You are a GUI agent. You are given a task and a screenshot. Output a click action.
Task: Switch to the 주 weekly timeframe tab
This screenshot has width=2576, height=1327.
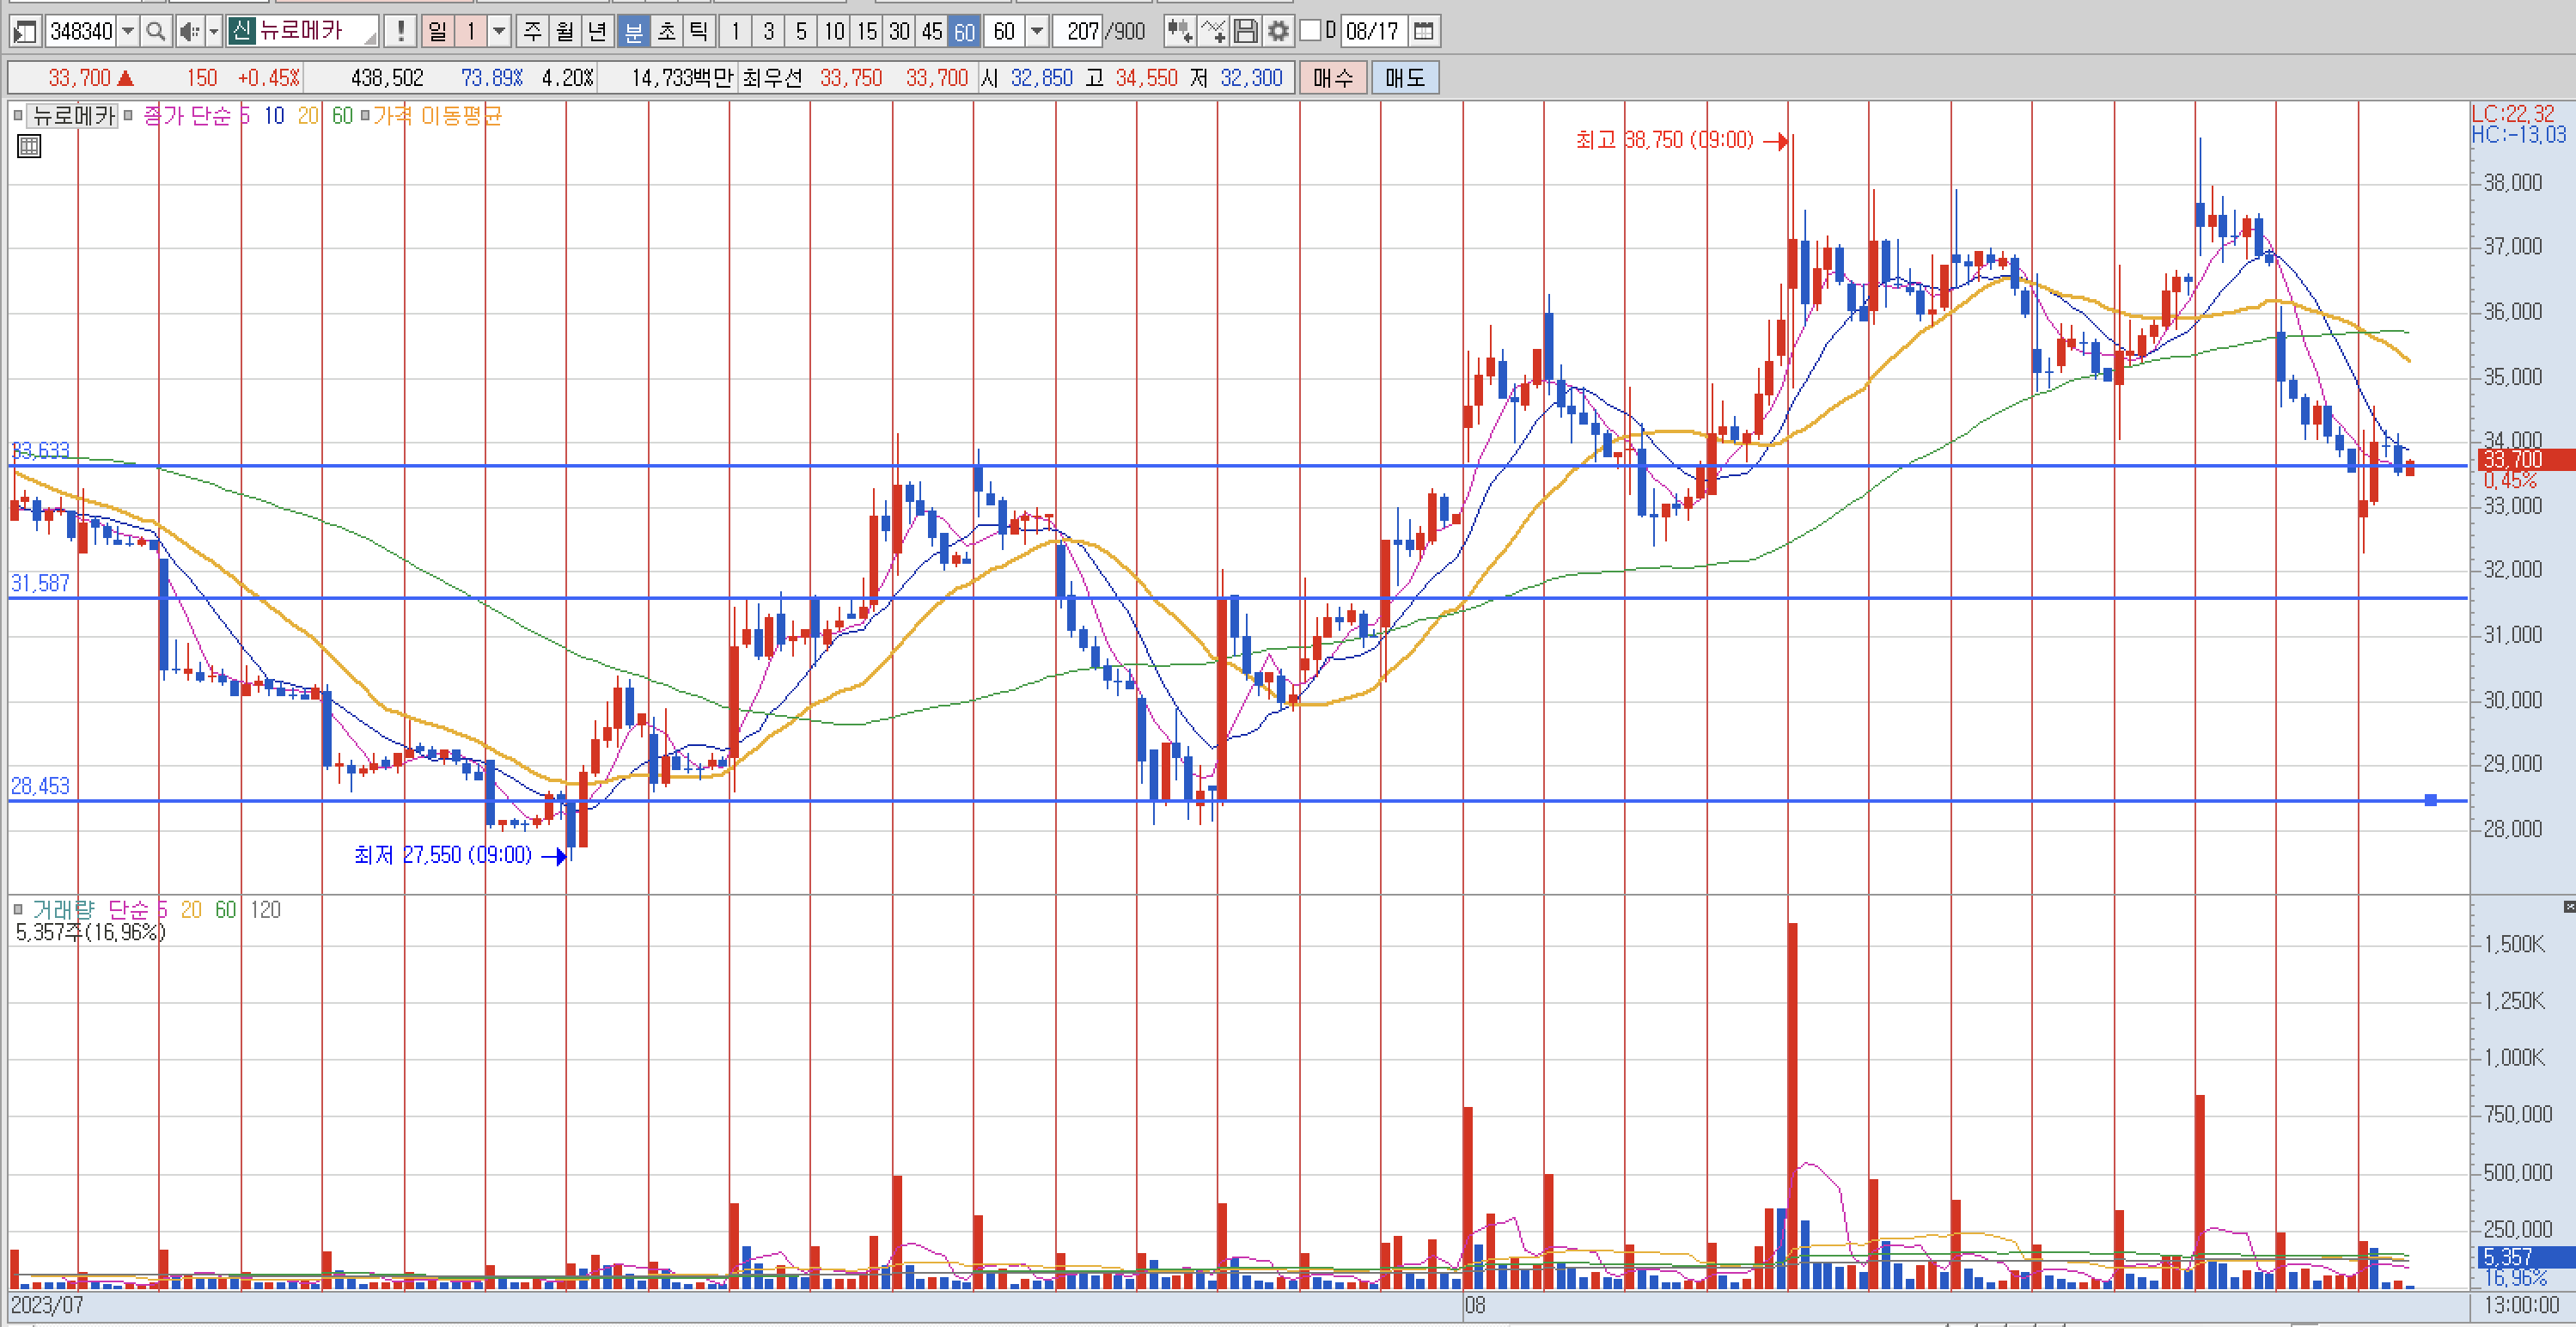(533, 31)
